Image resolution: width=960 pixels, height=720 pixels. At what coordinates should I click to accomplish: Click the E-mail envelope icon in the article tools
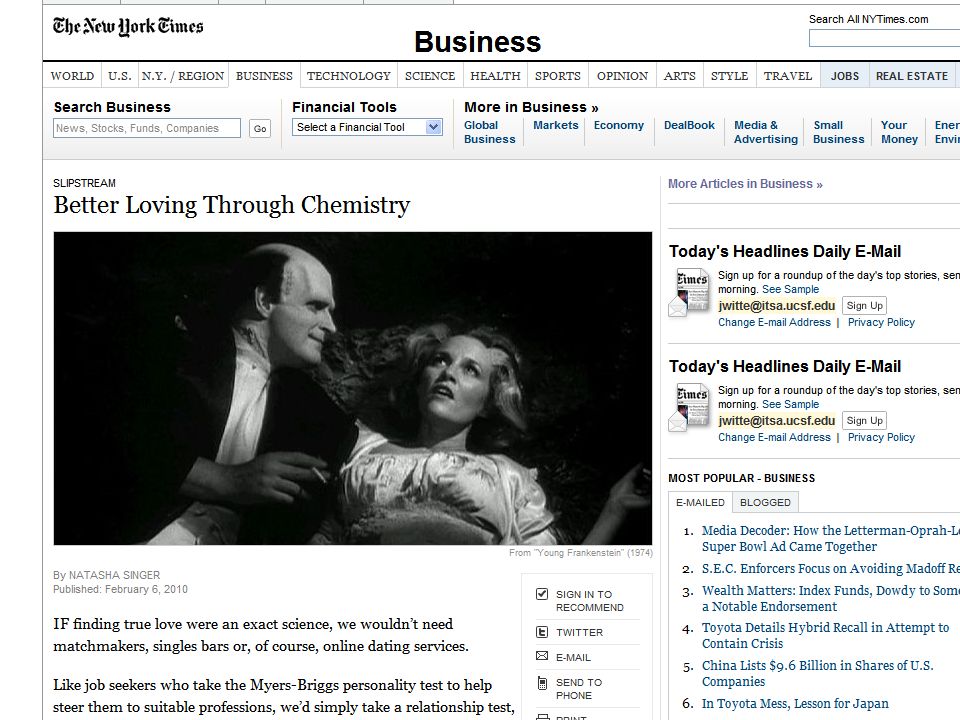542,656
